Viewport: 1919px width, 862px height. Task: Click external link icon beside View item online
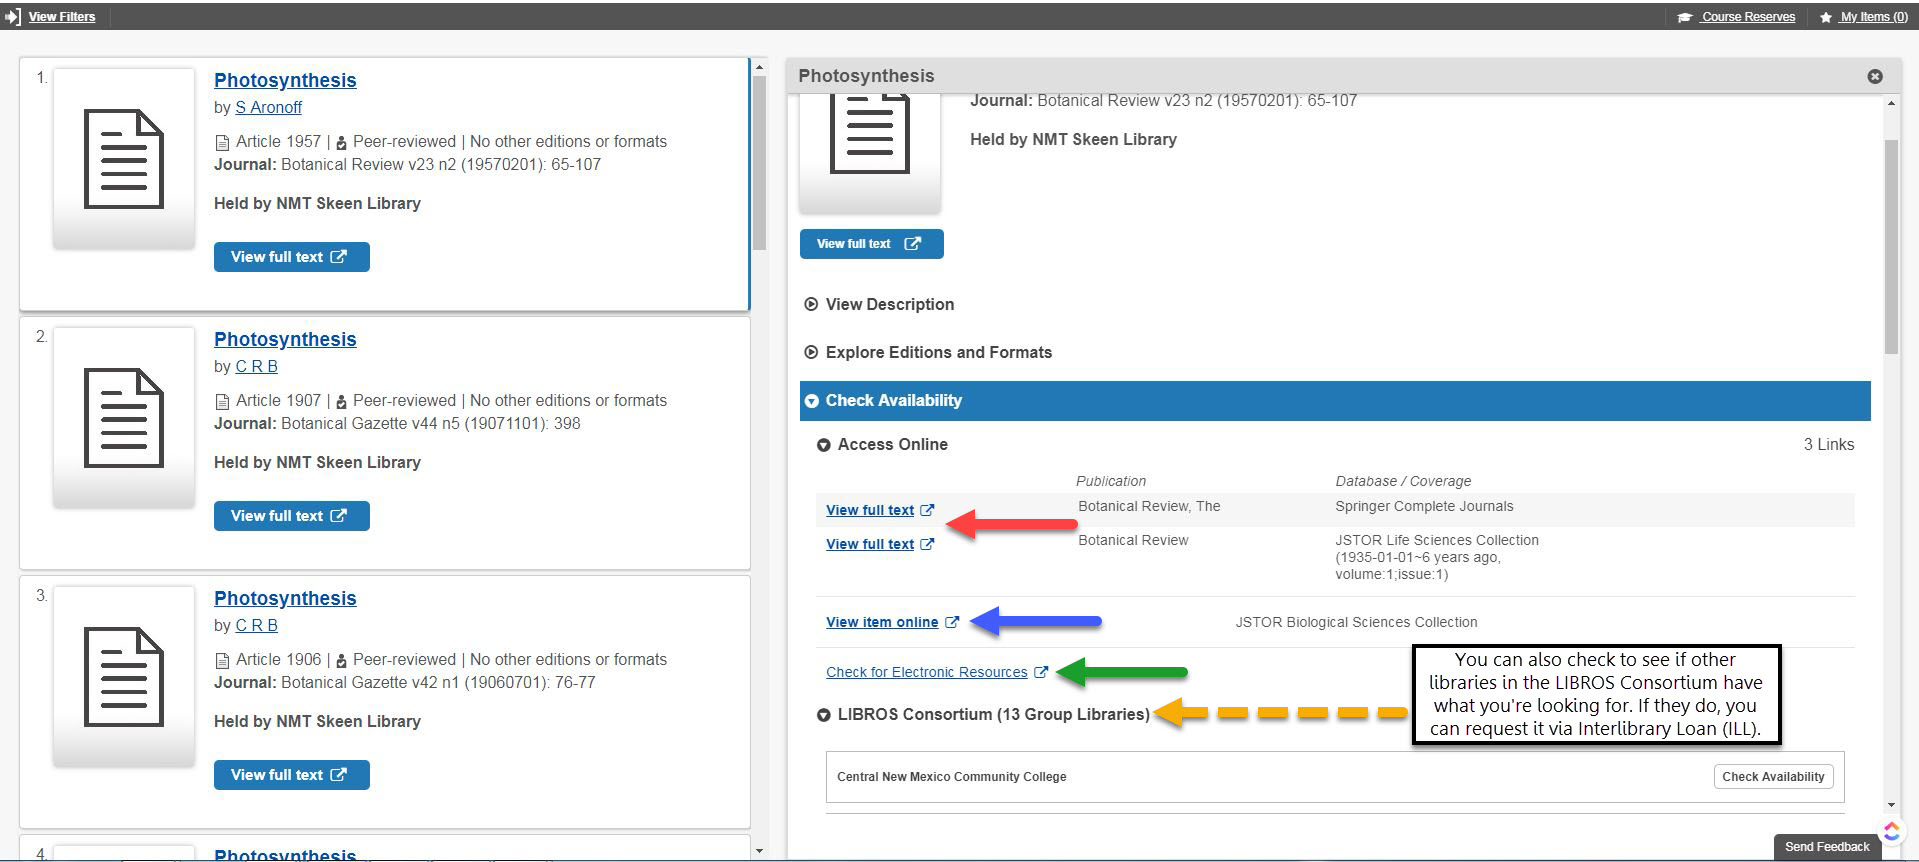[952, 622]
